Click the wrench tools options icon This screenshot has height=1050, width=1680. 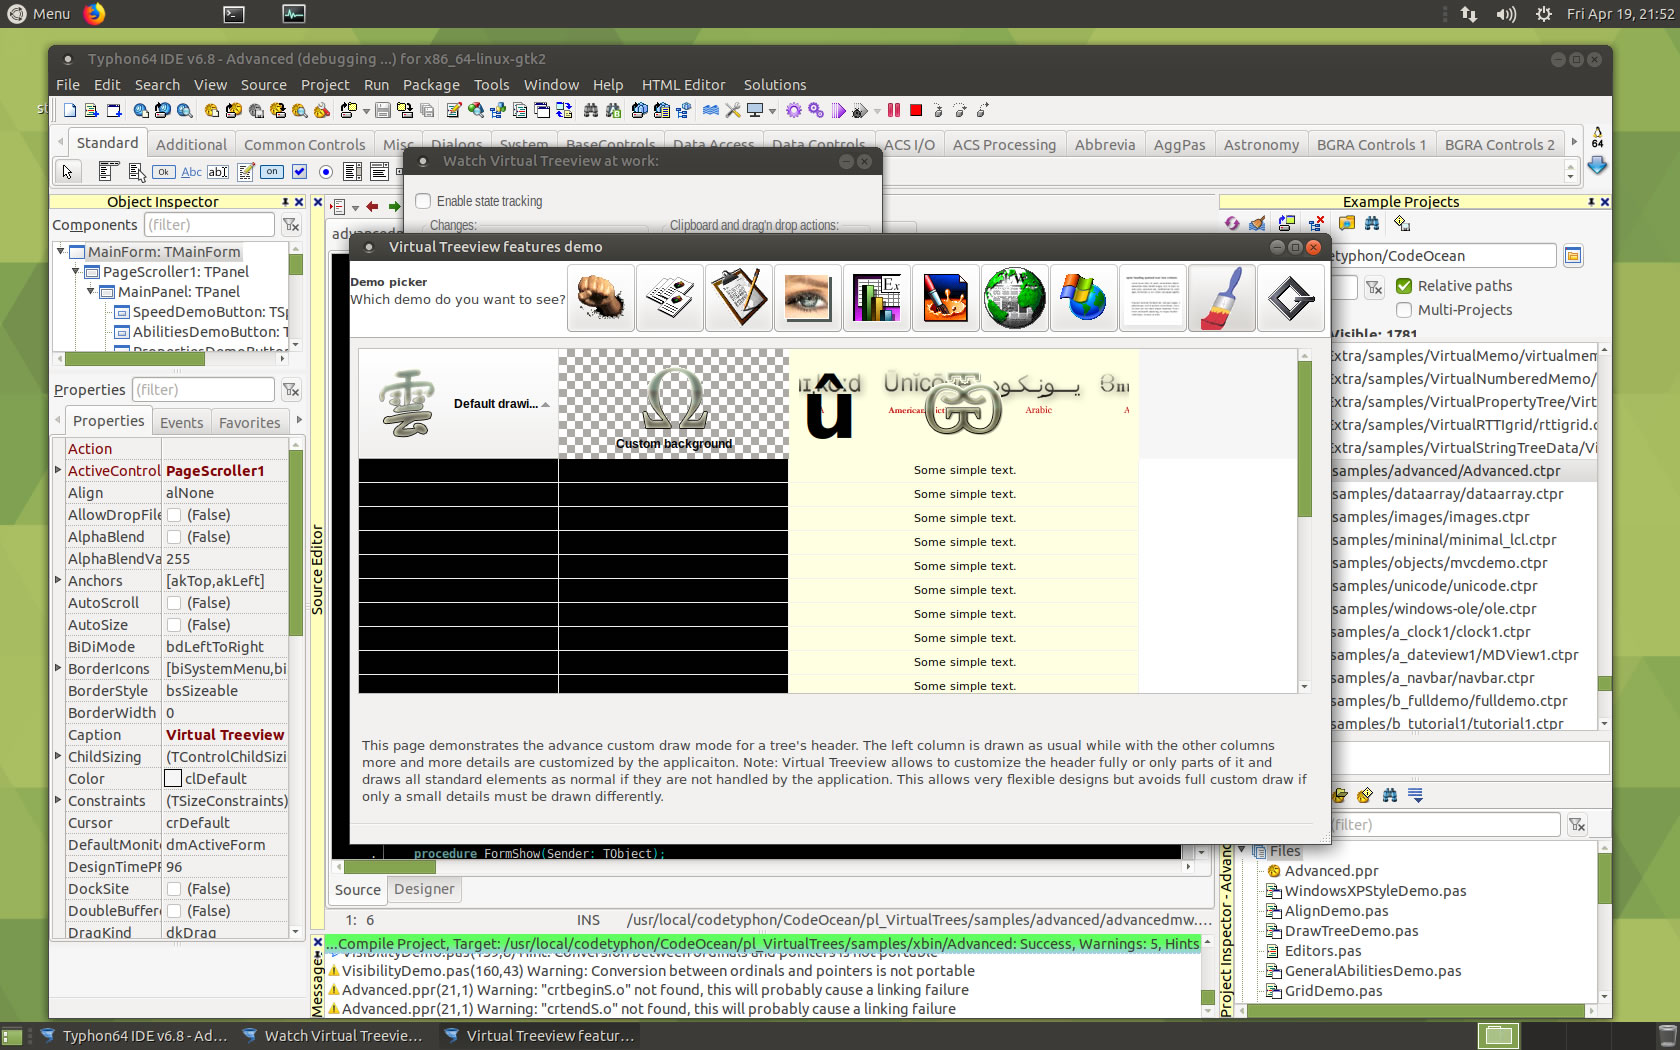[x=733, y=110]
